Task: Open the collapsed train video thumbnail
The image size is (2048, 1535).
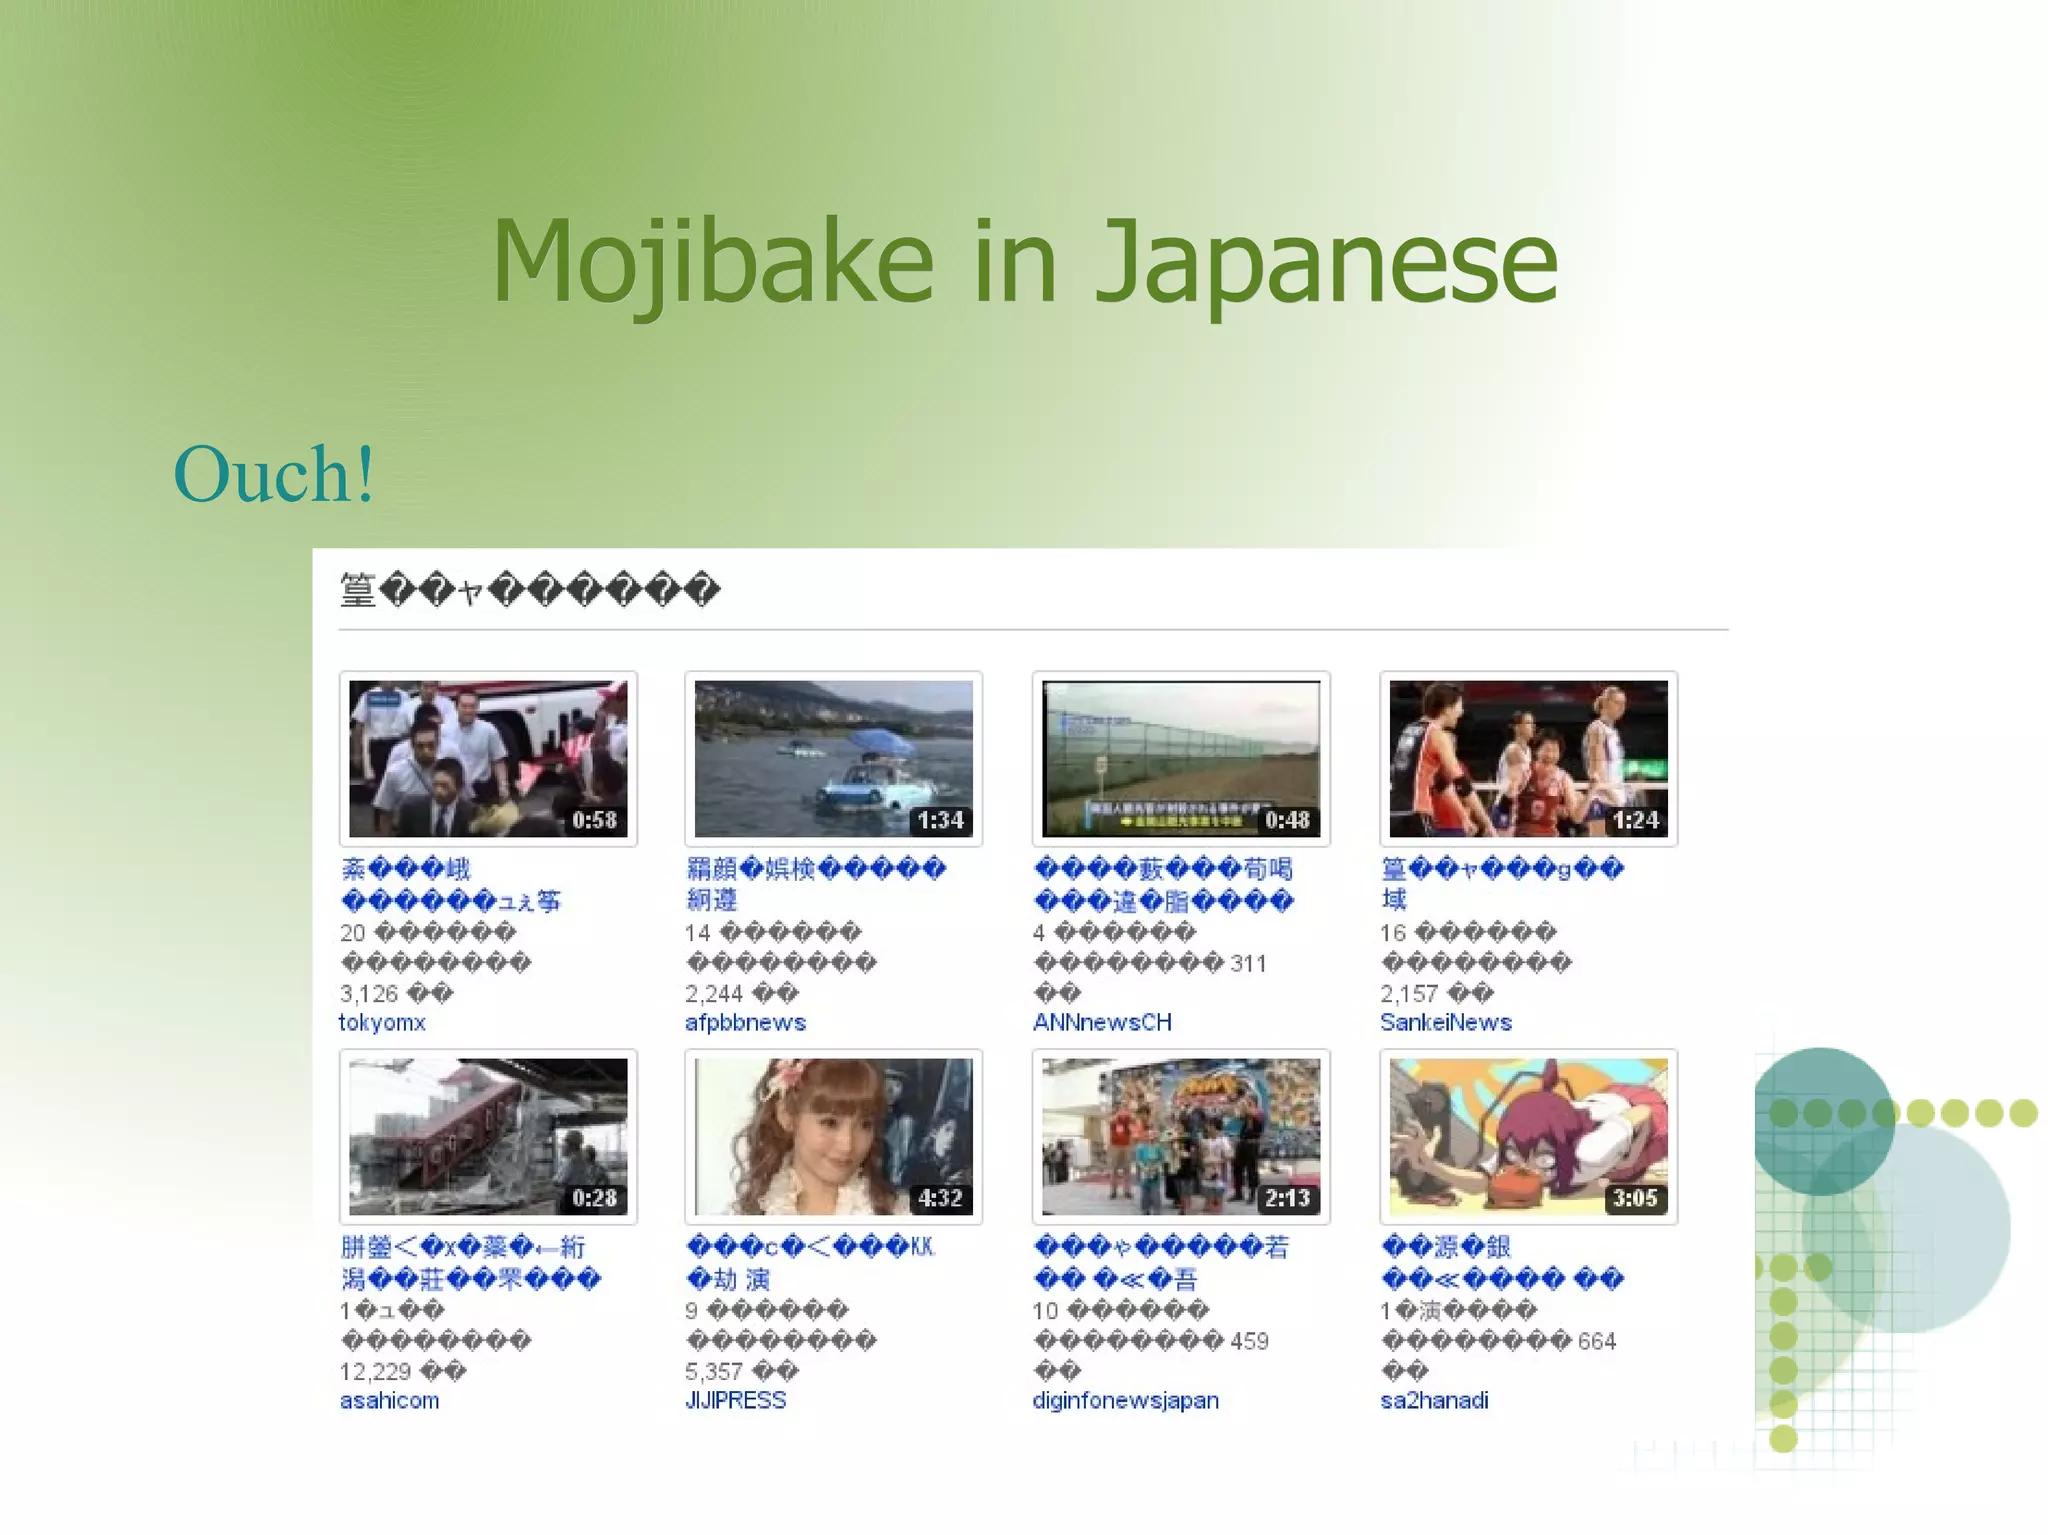Action: point(488,1136)
